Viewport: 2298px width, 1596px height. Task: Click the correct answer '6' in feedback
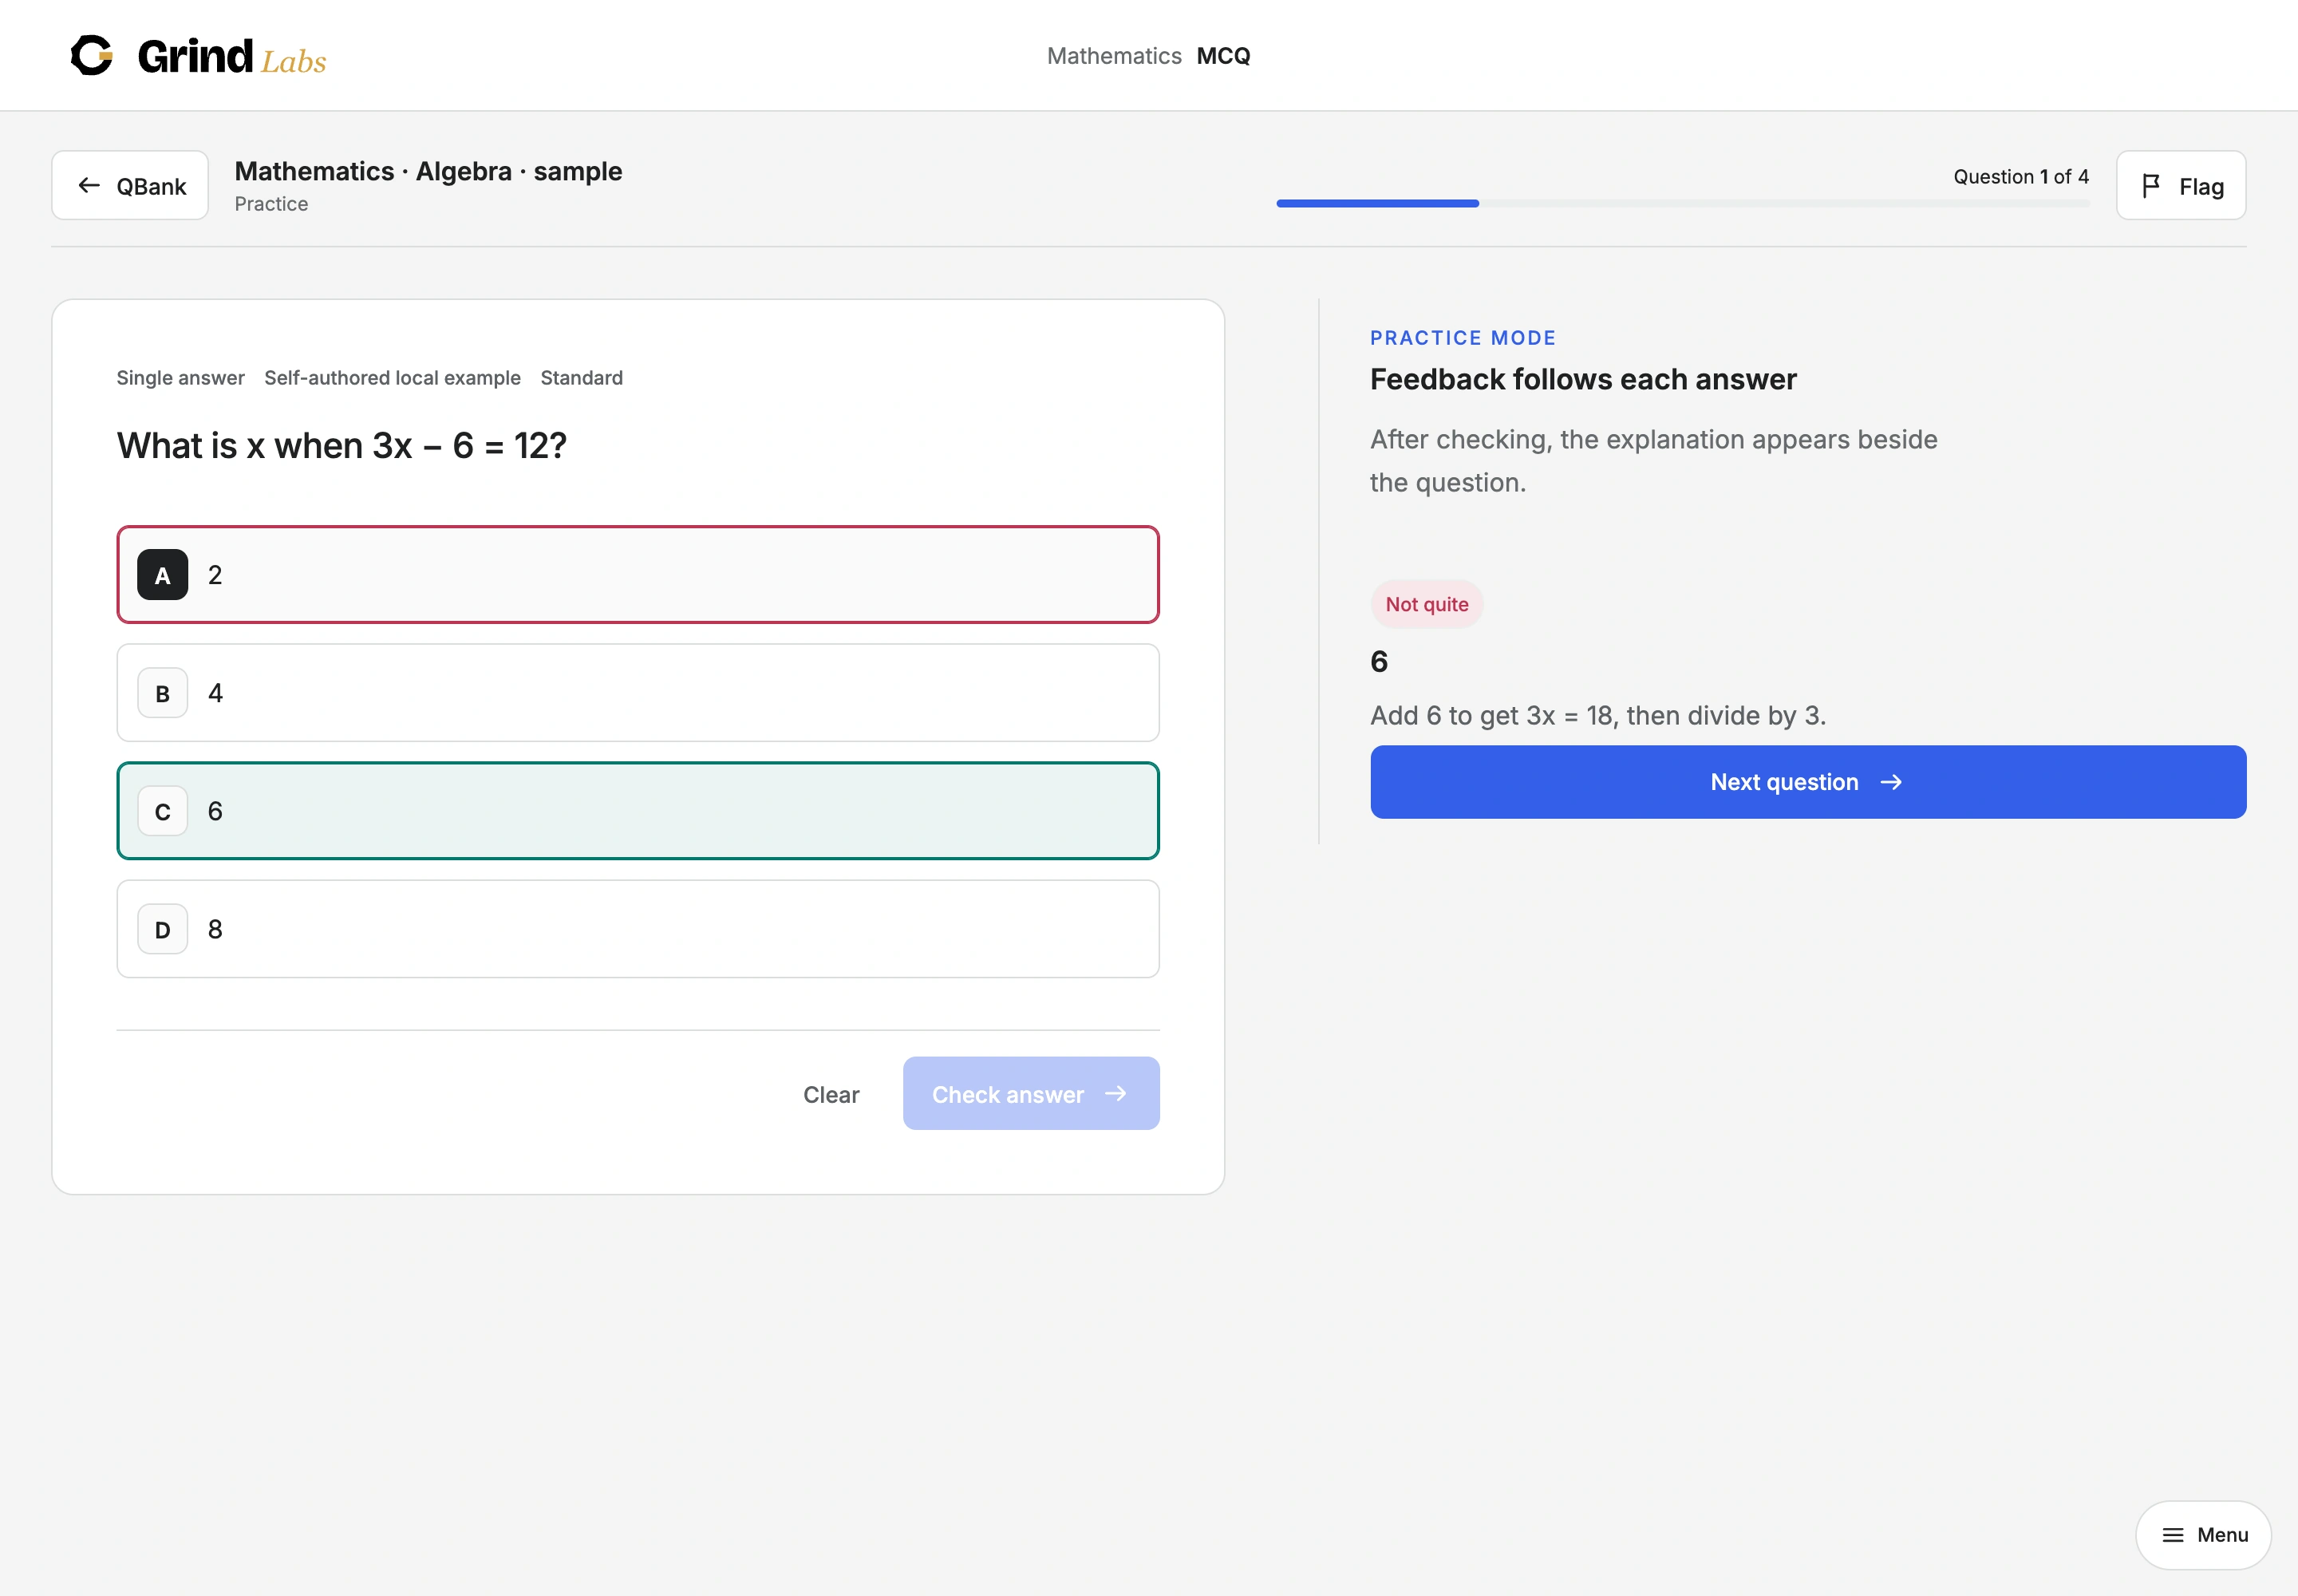click(x=1379, y=662)
